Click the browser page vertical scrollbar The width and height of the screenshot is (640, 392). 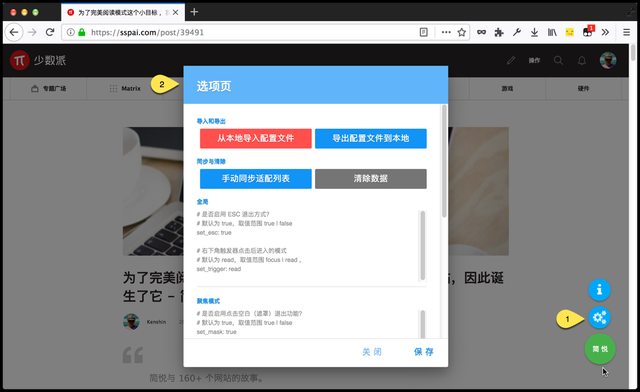coord(633,53)
